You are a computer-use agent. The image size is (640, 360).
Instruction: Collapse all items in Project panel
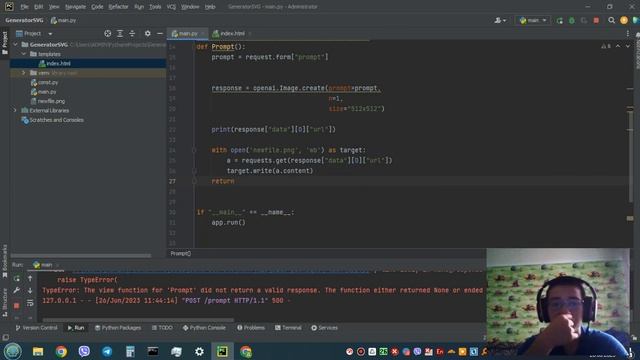(132, 33)
